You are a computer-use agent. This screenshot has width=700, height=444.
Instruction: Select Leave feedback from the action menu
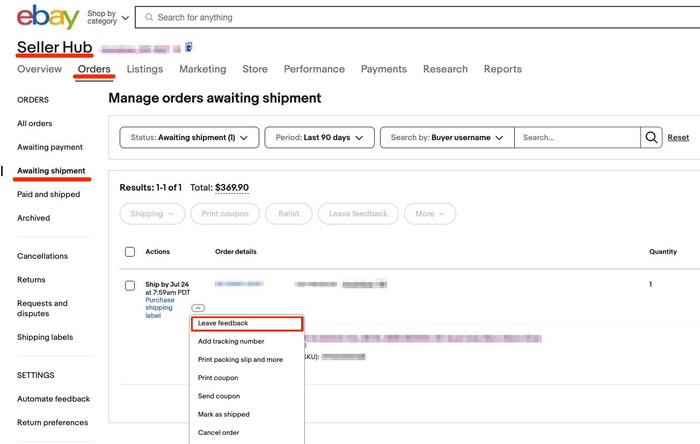246,323
